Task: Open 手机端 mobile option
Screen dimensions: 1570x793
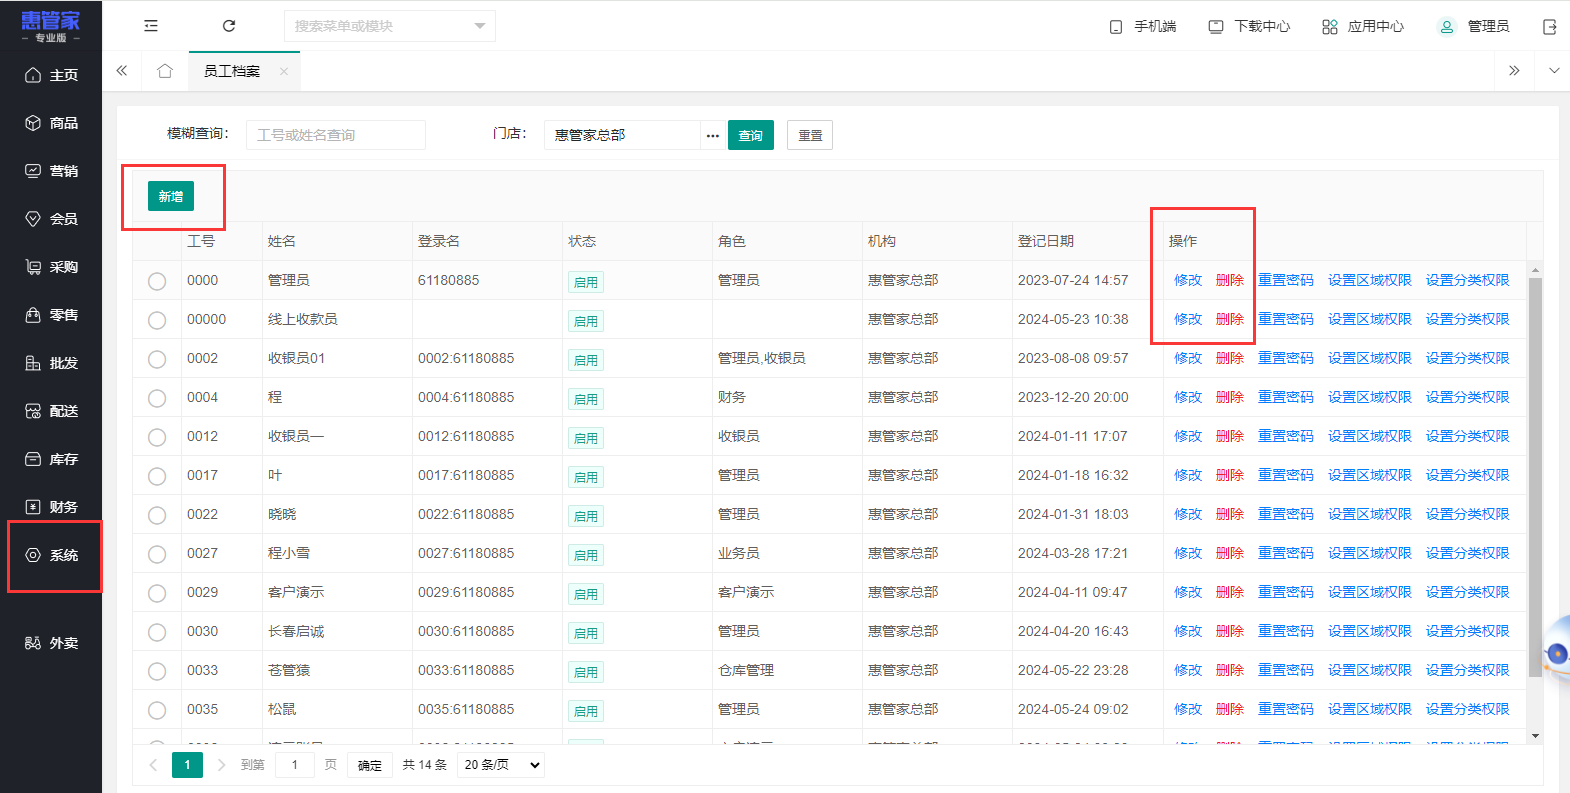Action: coord(1143,27)
